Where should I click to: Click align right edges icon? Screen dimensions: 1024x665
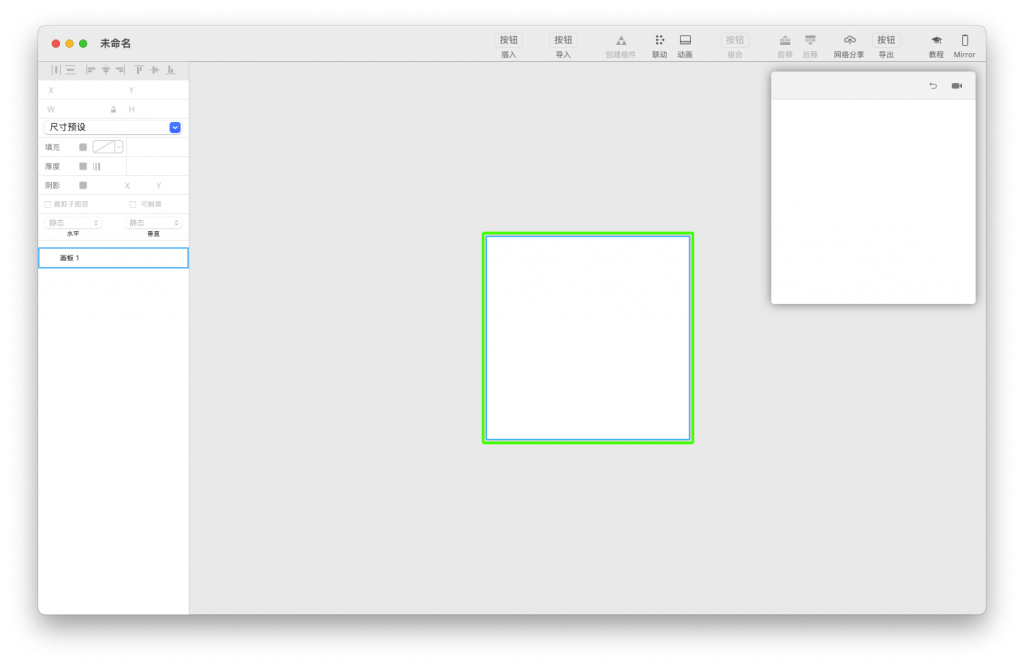pos(120,70)
